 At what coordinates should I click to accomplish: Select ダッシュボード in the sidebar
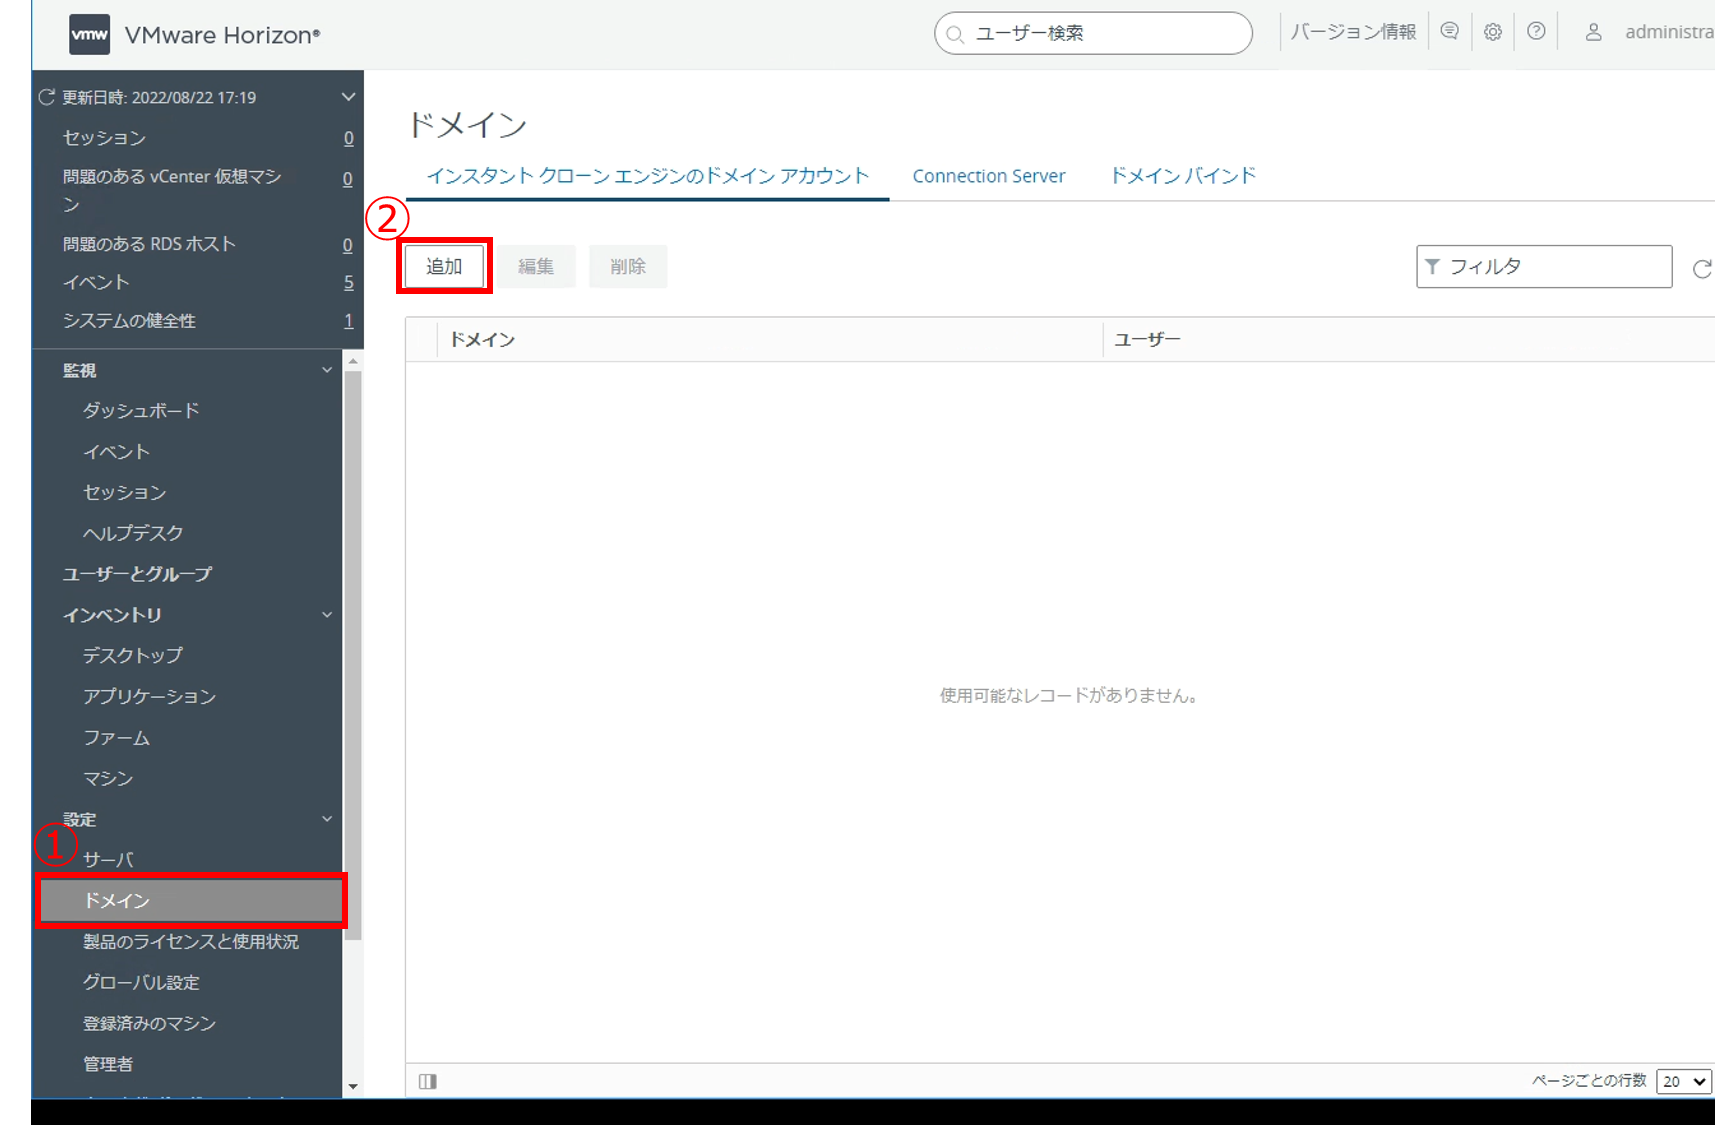click(141, 411)
